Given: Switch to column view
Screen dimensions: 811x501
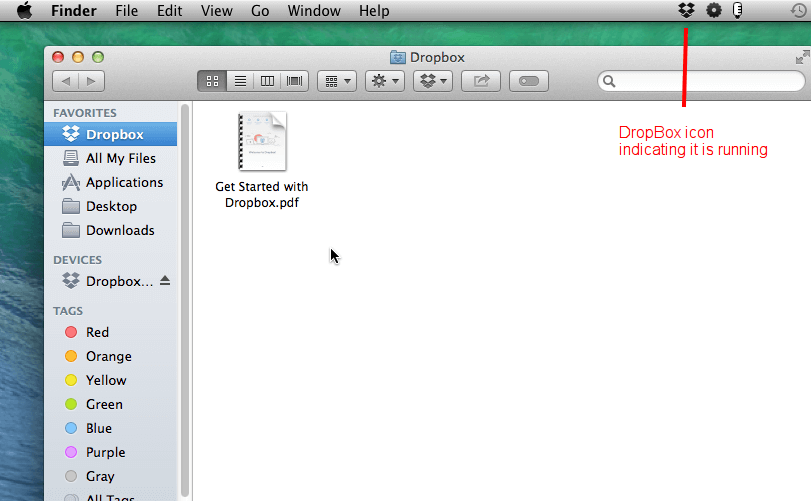Looking at the screenshot, I should 267,81.
